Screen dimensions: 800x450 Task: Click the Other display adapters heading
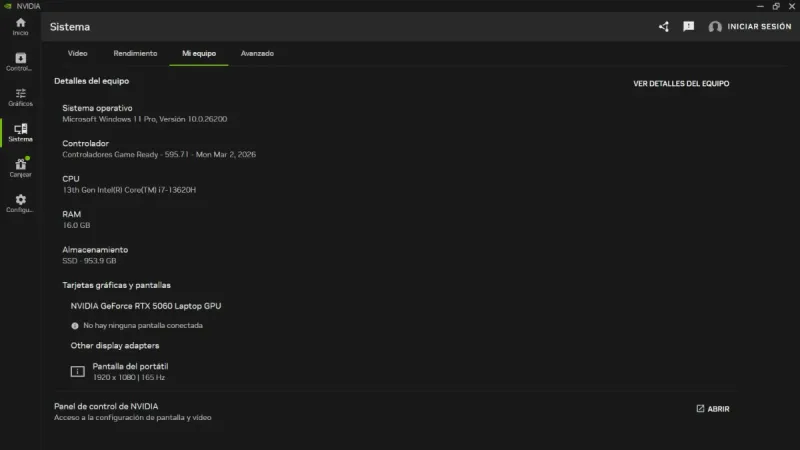coord(115,346)
